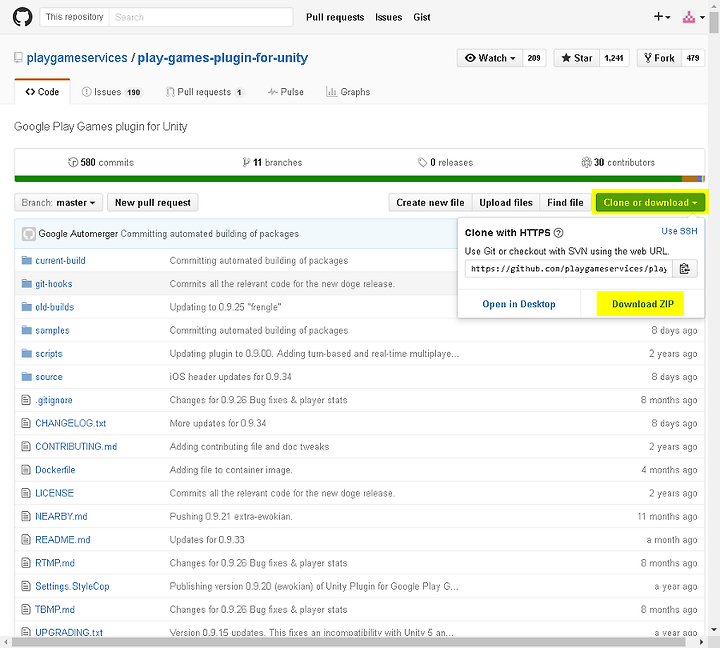Focus the repository search field
The image size is (720, 648).
point(201,17)
